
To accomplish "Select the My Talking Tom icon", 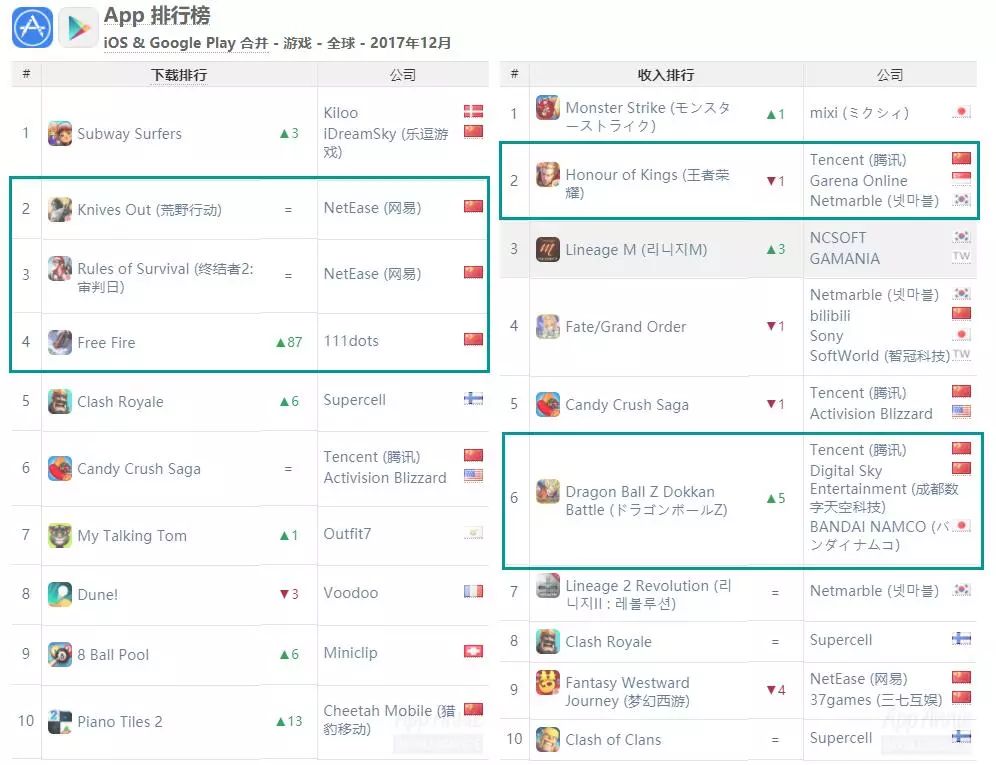I will point(60,536).
